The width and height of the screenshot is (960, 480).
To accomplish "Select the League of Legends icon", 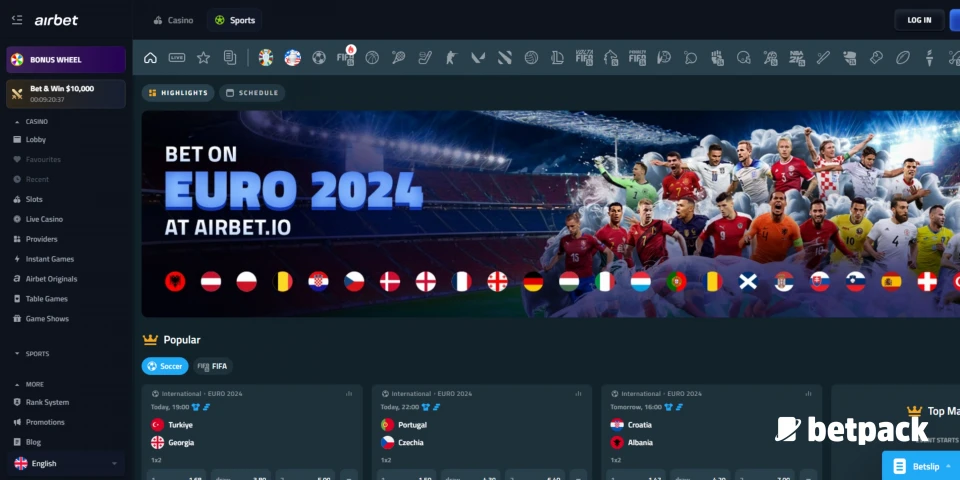I will [x=557, y=58].
